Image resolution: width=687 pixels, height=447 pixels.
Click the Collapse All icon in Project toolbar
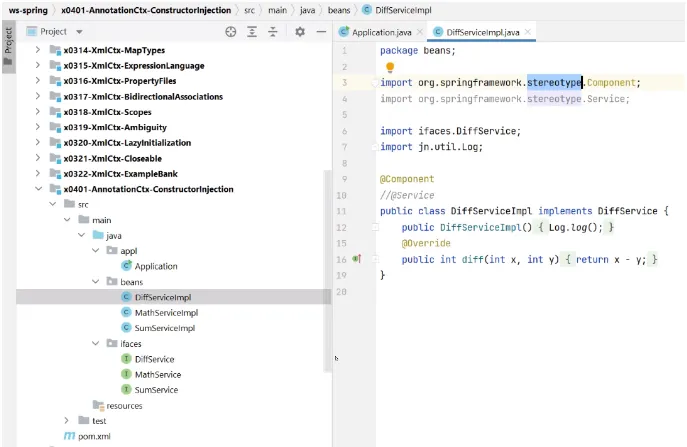(x=273, y=32)
